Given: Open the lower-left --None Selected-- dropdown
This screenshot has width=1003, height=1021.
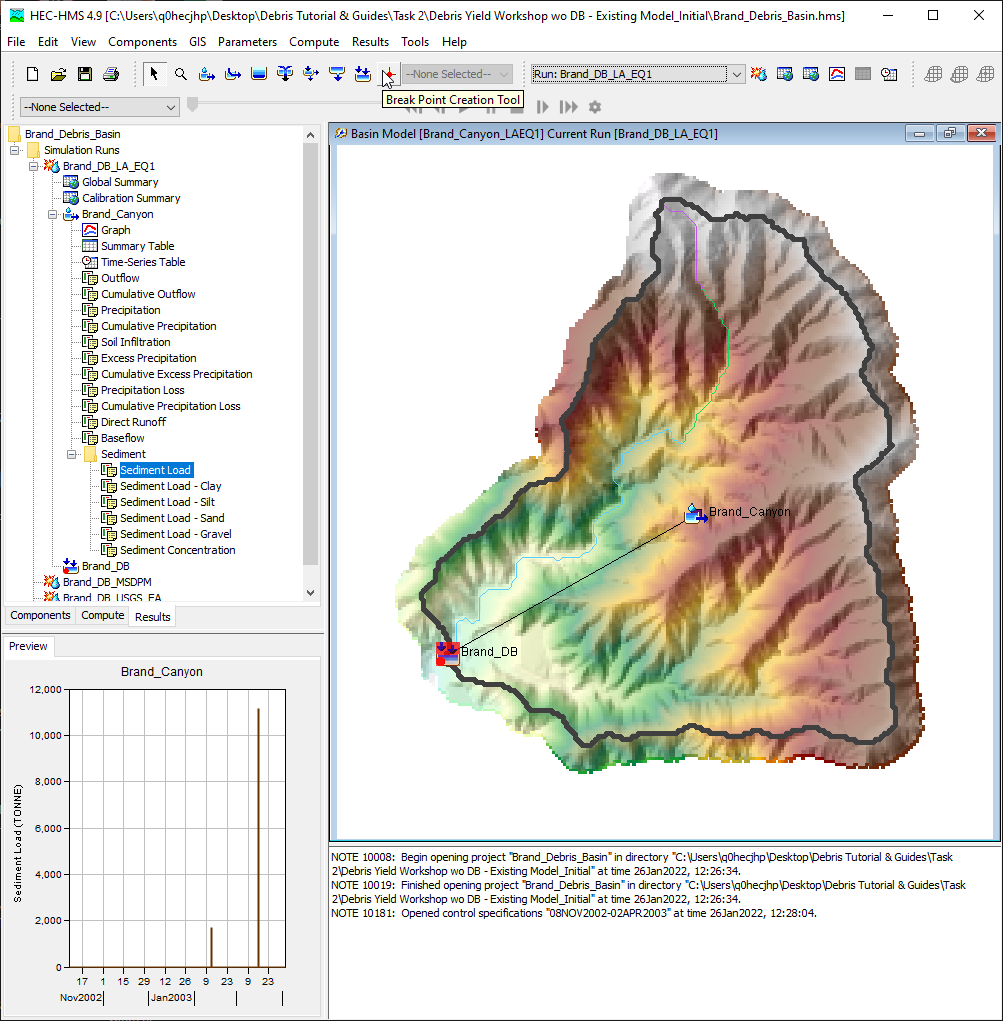Looking at the screenshot, I should (x=100, y=107).
